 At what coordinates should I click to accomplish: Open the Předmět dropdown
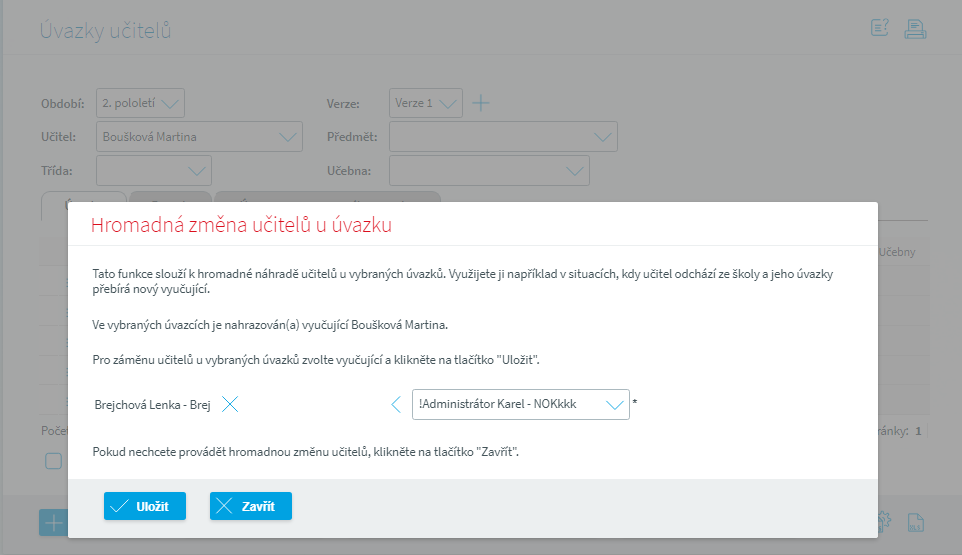(x=502, y=137)
